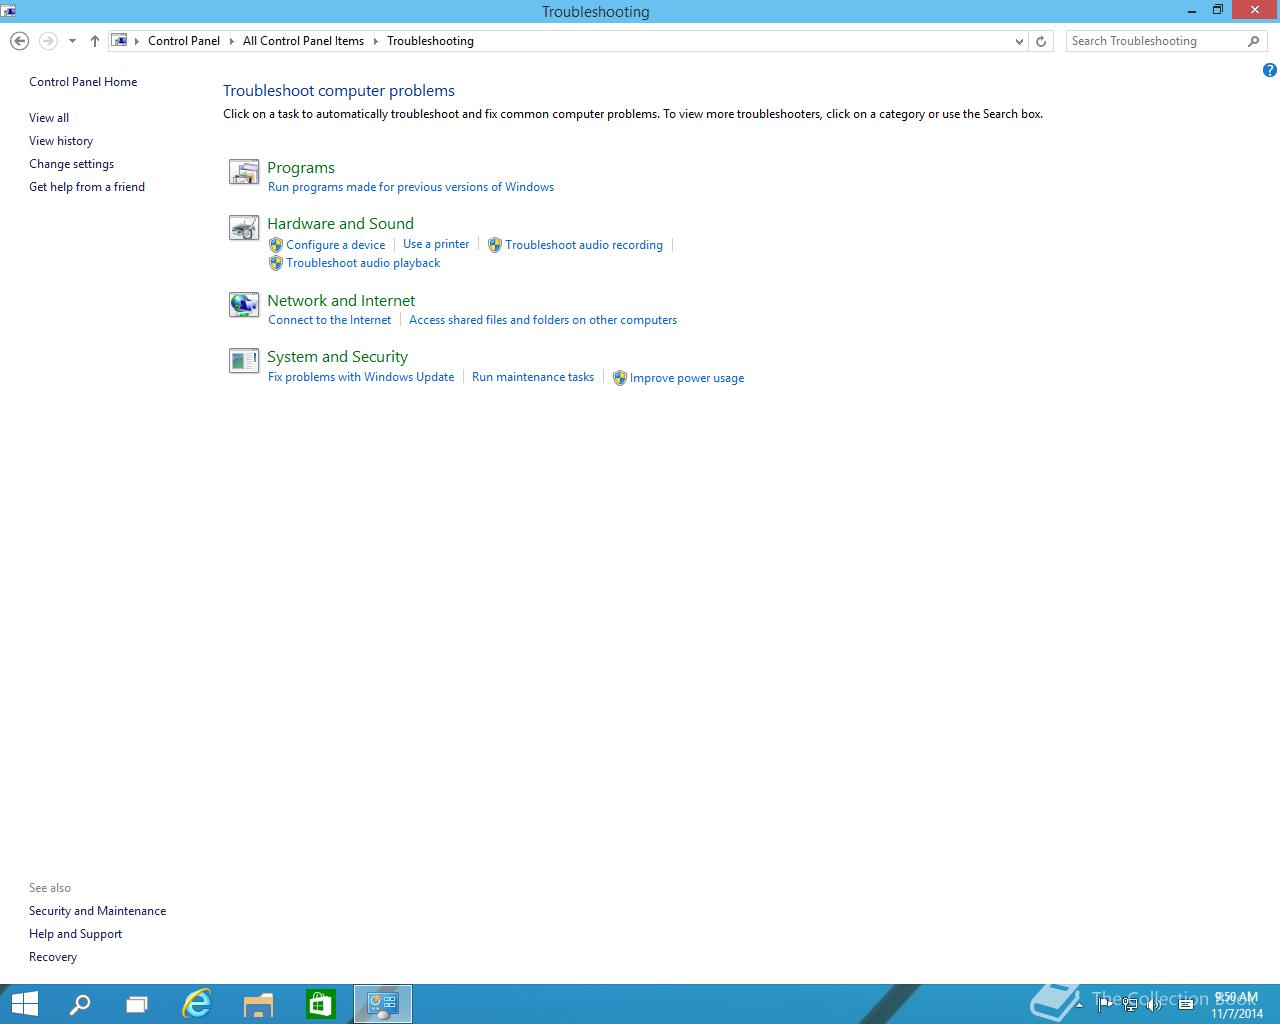Click Access shared files and folders link
The height and width of the screenshot is (1024, 1280).
(543, 320)
